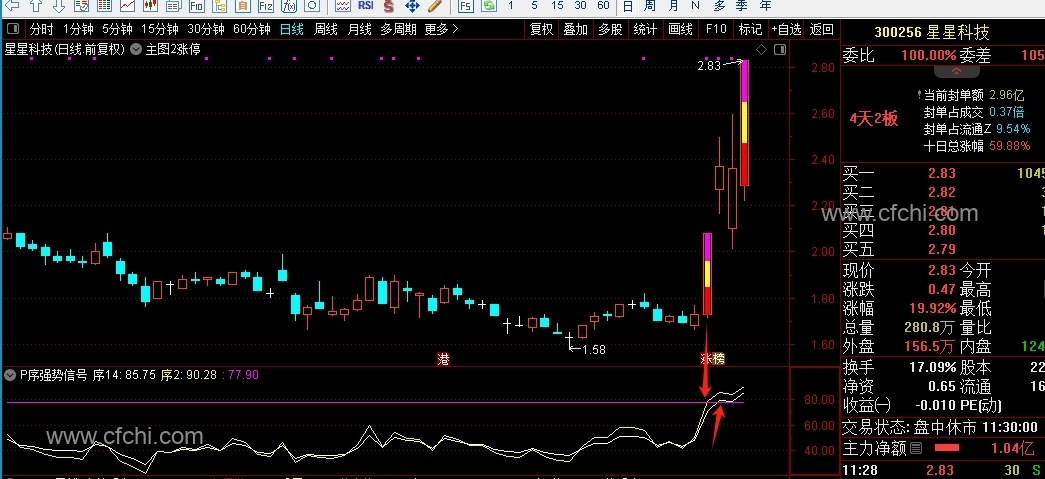Click the 港 marker below the chart
The width and height of the screenshot is (1045, 479).
(x=443, y=359)
